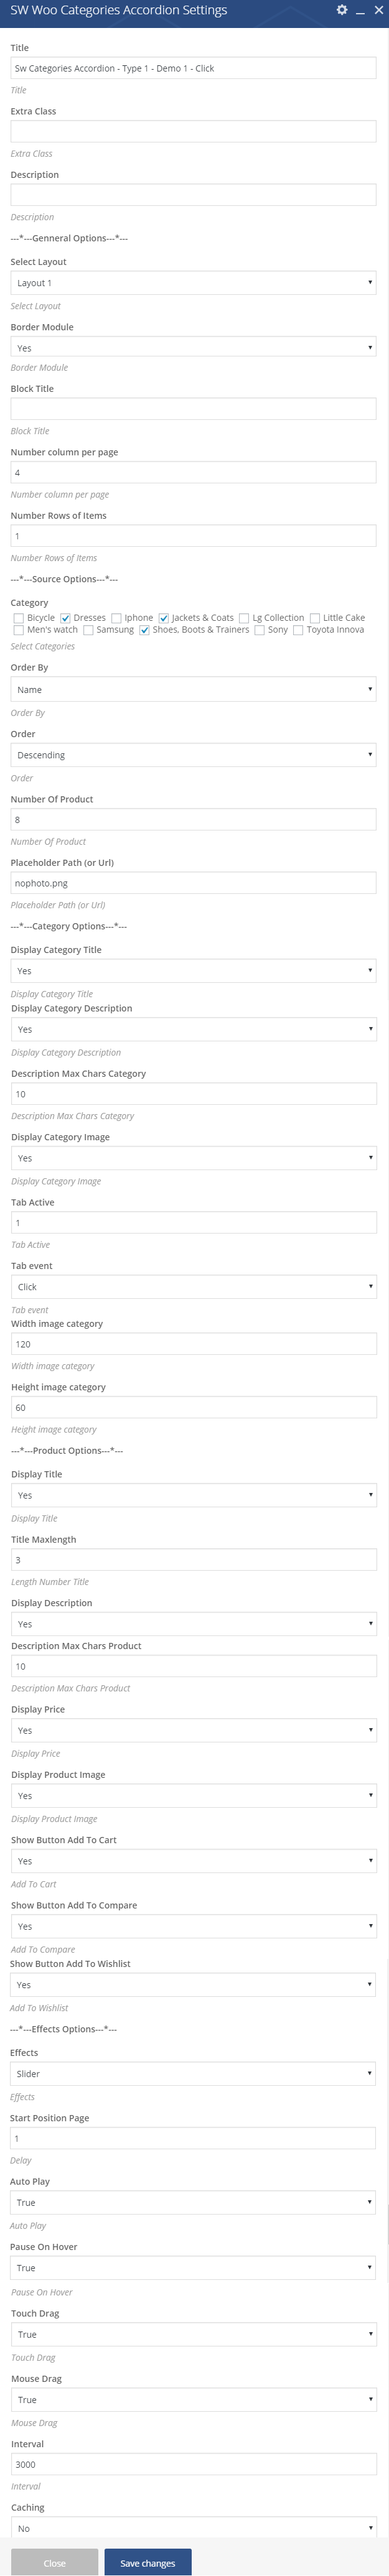Change the Order Descending dropdown

[193, 755]
